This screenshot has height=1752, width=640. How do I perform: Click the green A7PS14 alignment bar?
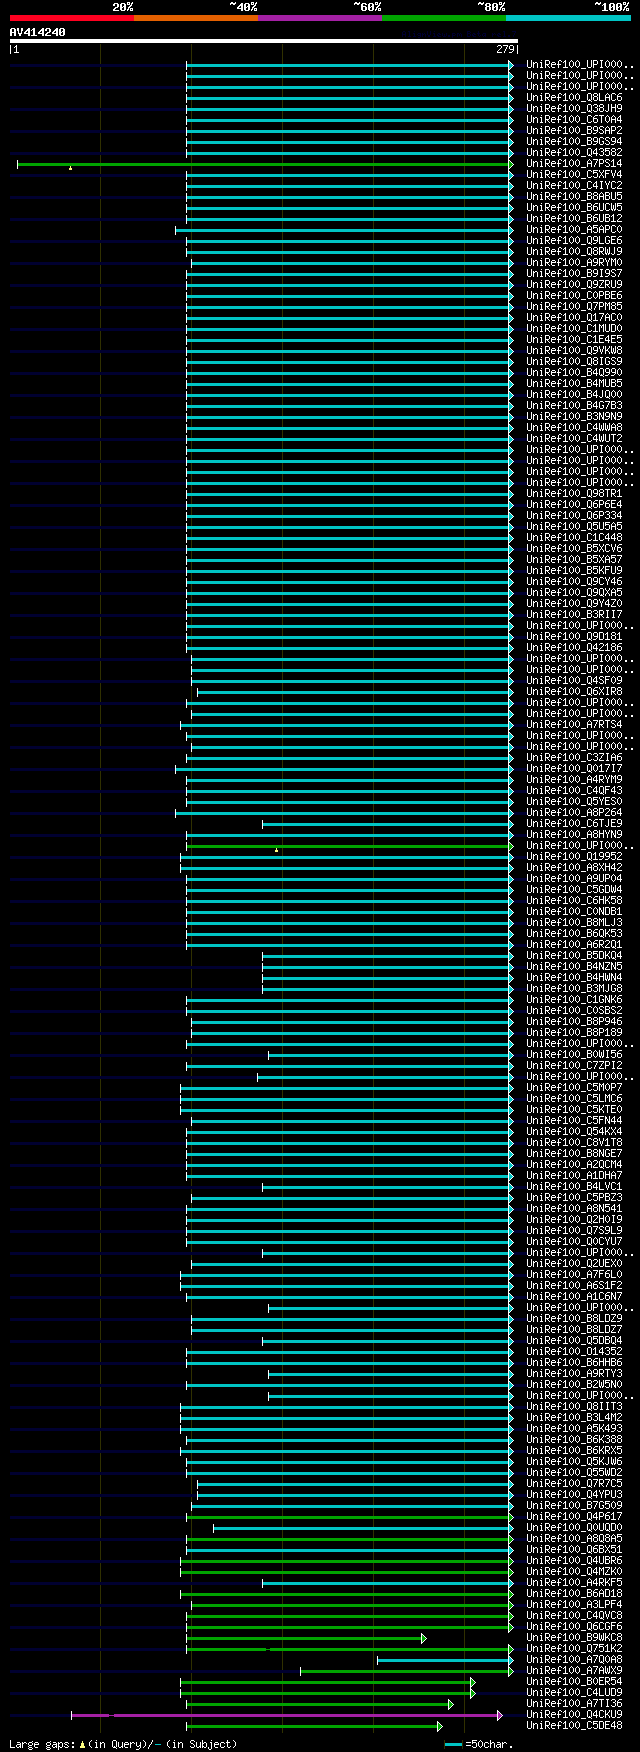point(263,164)
